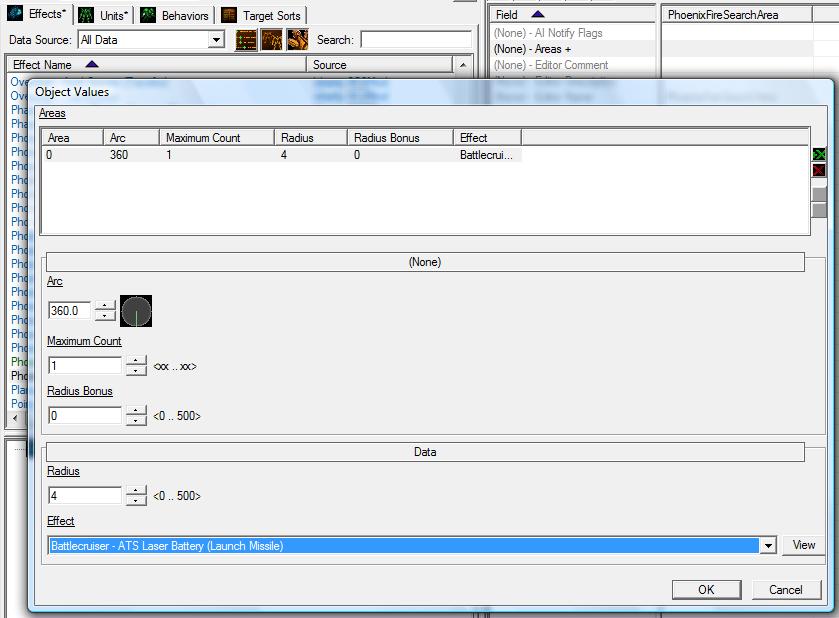The width and height of the screenshot is (839, 618).
Task: Dismiss the dialog with Cancel
Action: [x=785, y=590]
